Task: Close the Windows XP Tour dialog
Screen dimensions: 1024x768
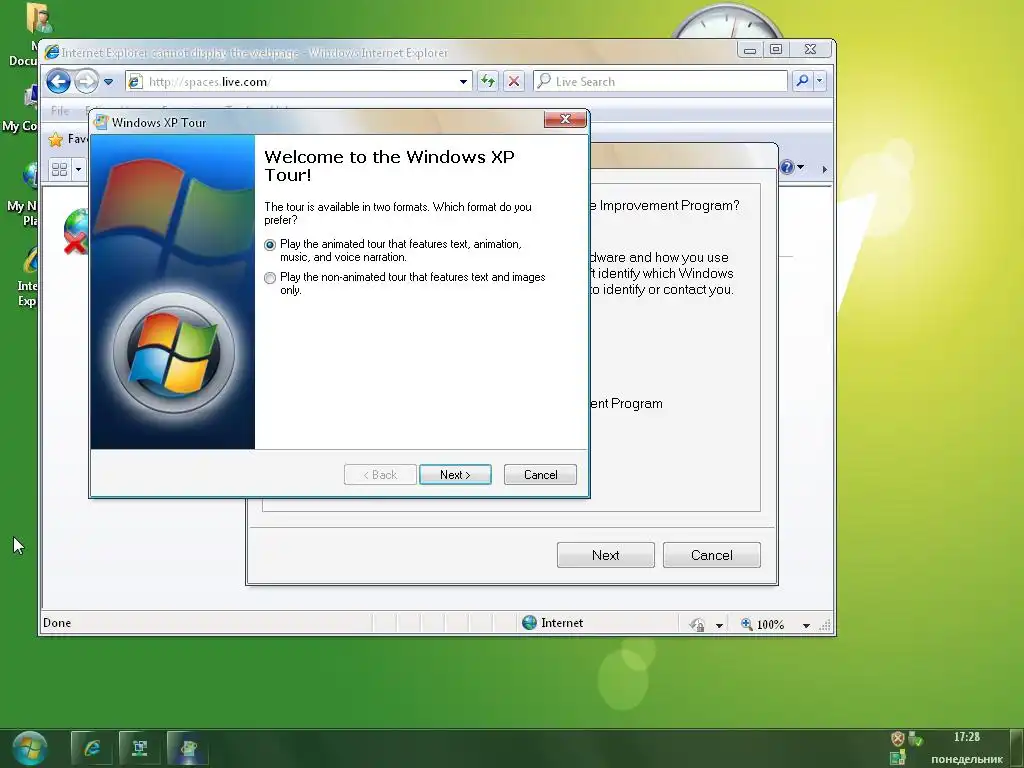Action: [x=565, y=119]
